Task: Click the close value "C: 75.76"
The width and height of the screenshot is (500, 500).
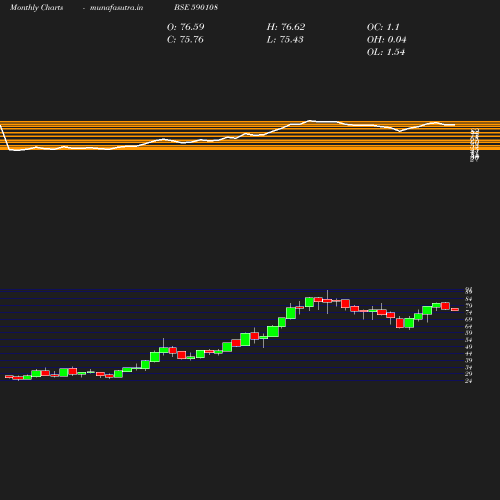Action: click(x=185, y=40)
